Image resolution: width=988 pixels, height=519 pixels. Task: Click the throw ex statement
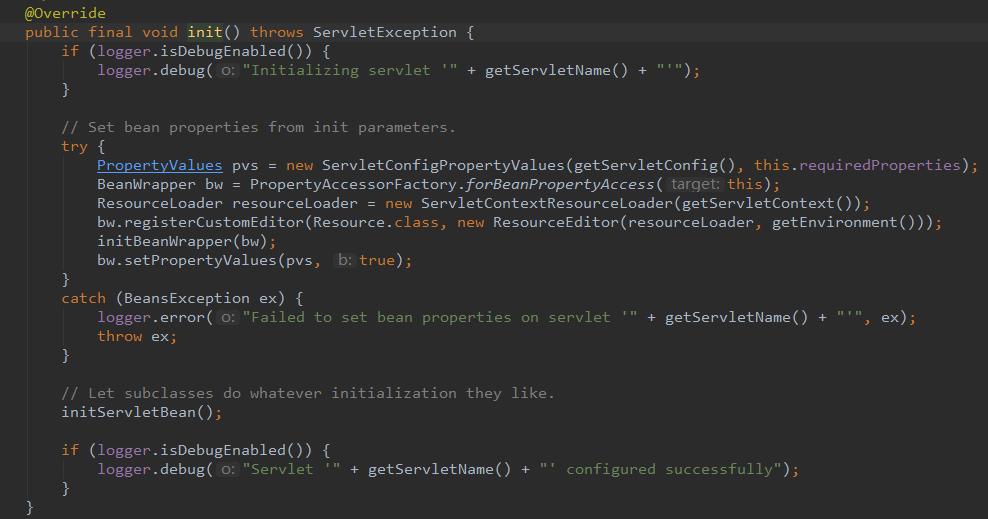pyautogui.click(x=136, y=336)
